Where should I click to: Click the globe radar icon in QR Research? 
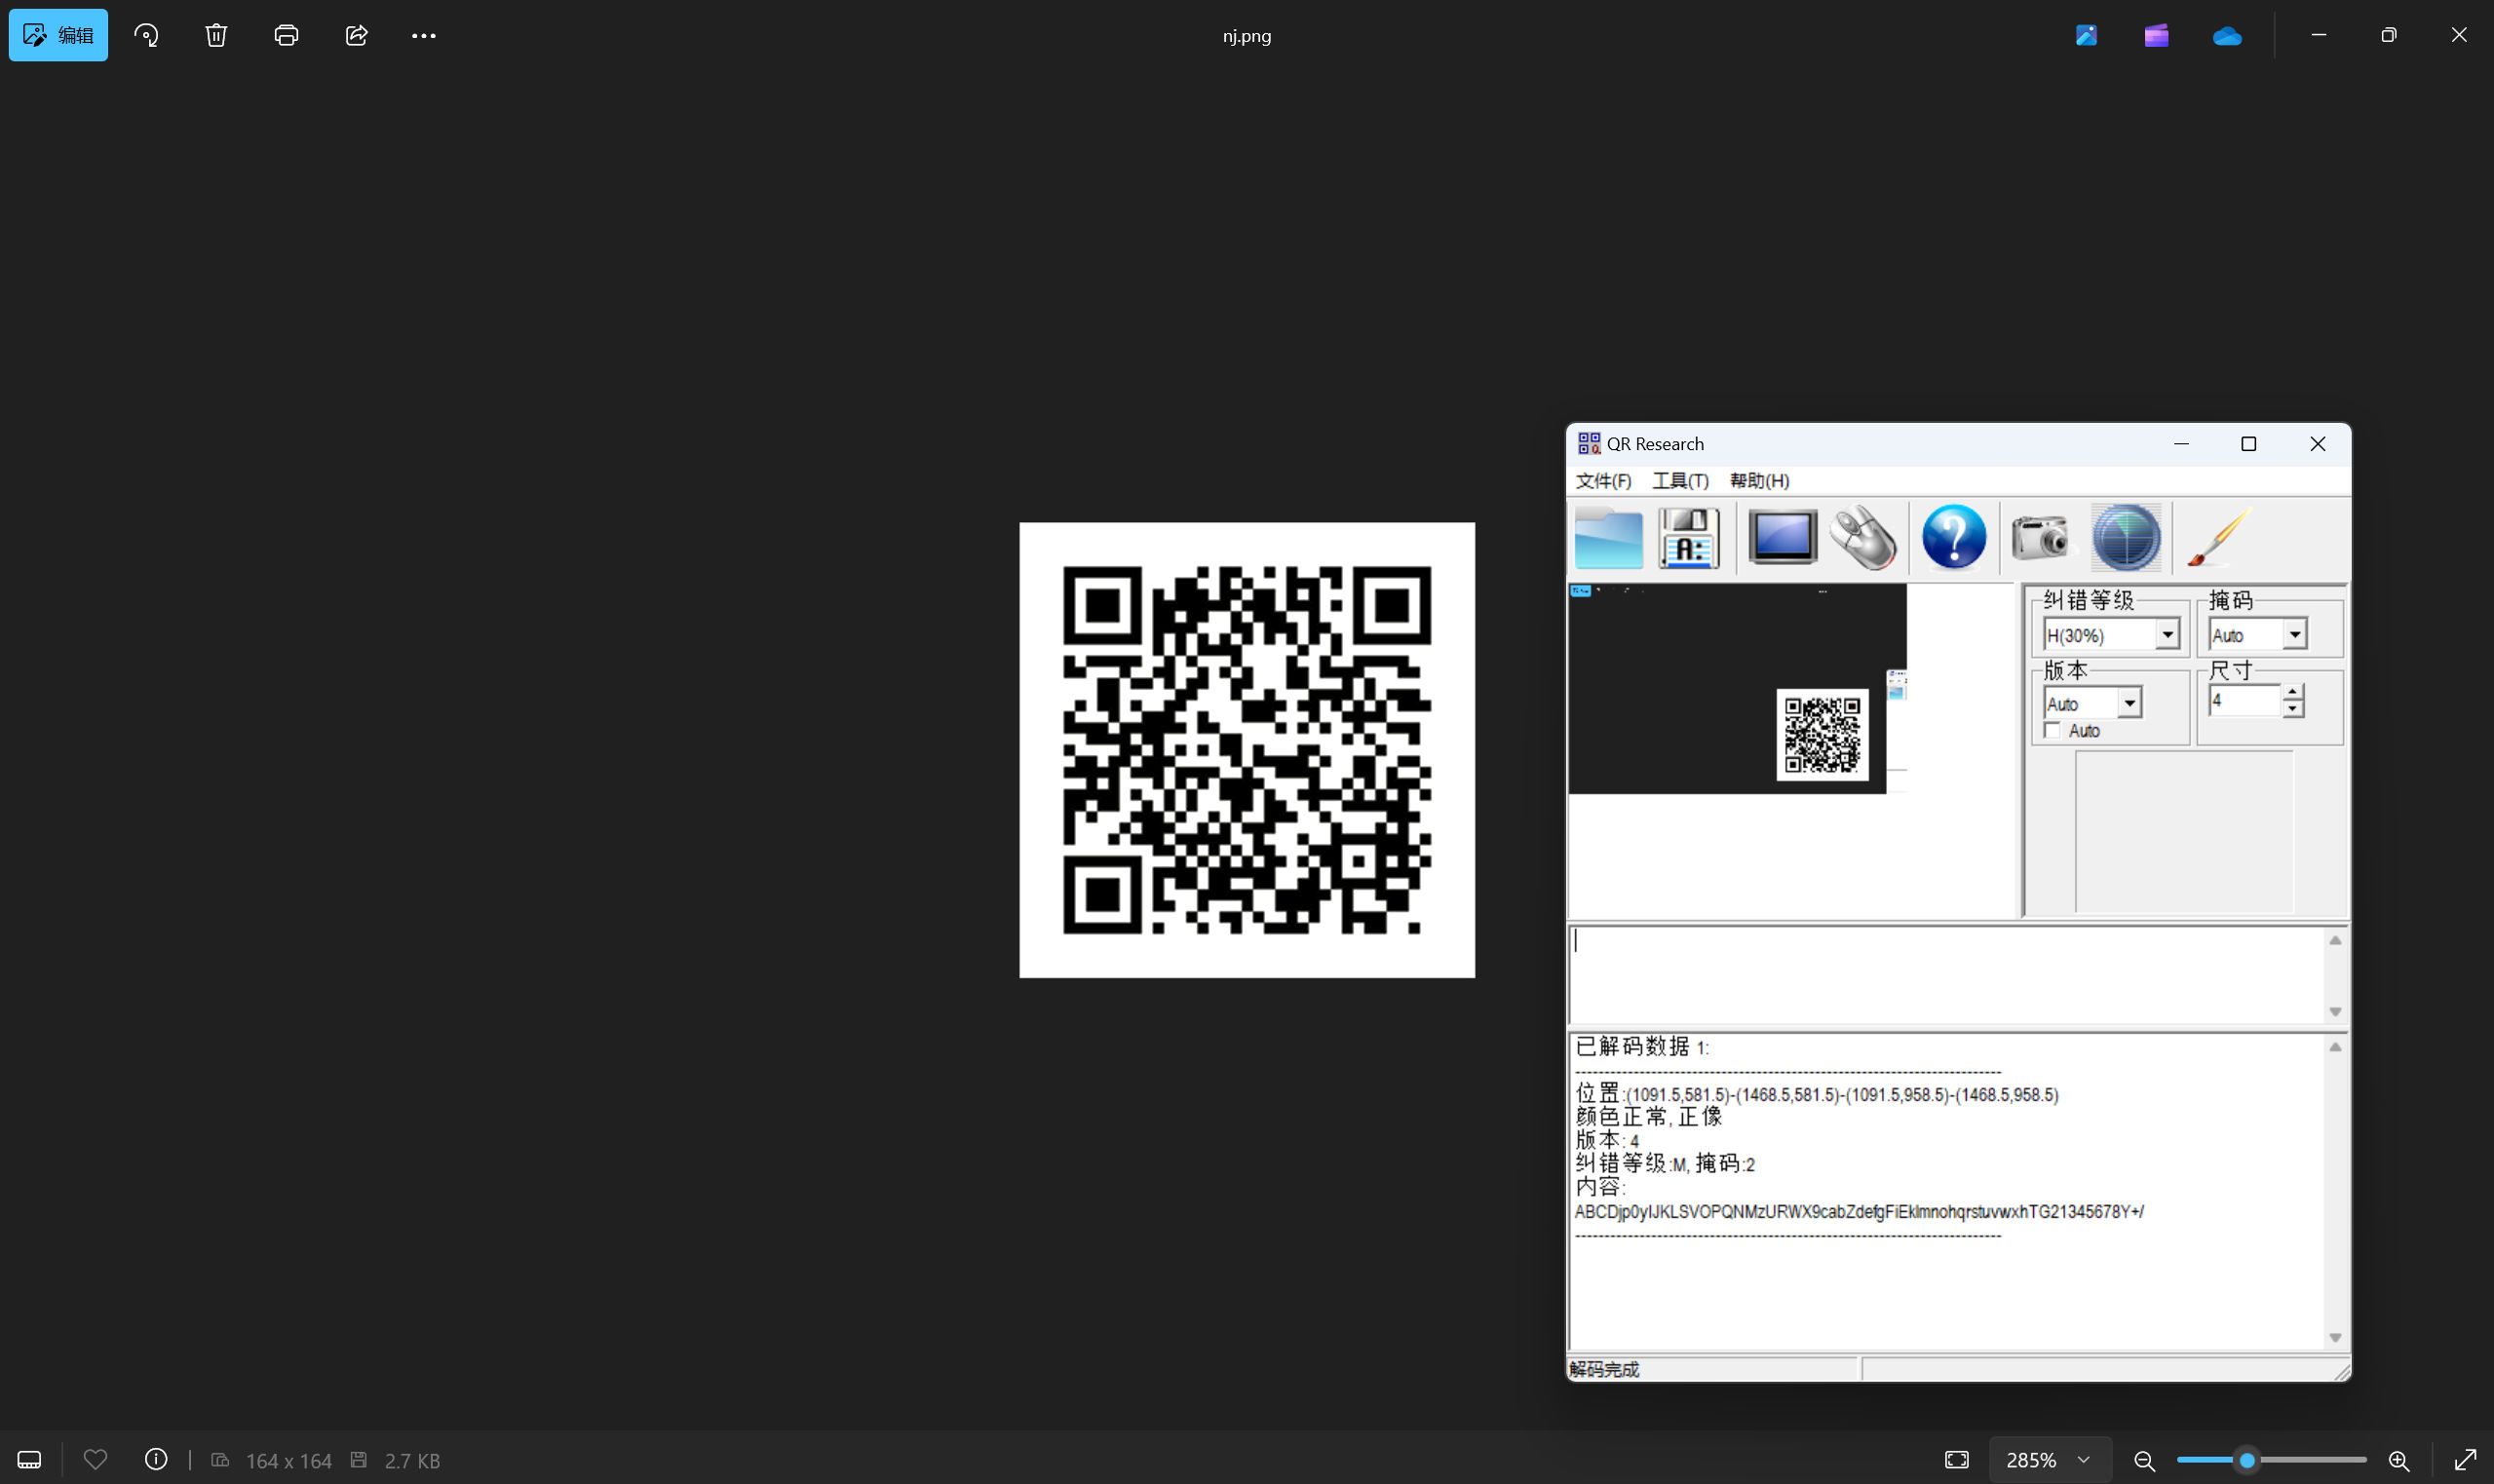click(x=2126, y=538)
